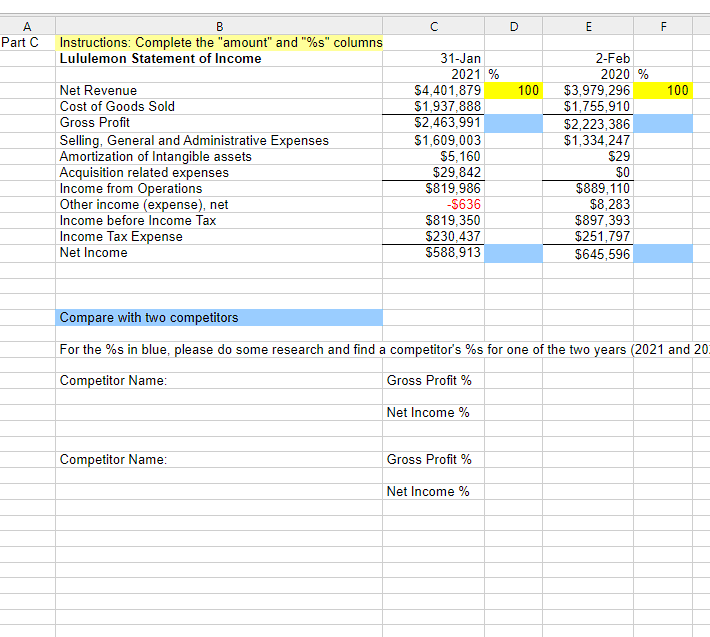Click the Instructions cell with yellow highlight

(219, 43)
